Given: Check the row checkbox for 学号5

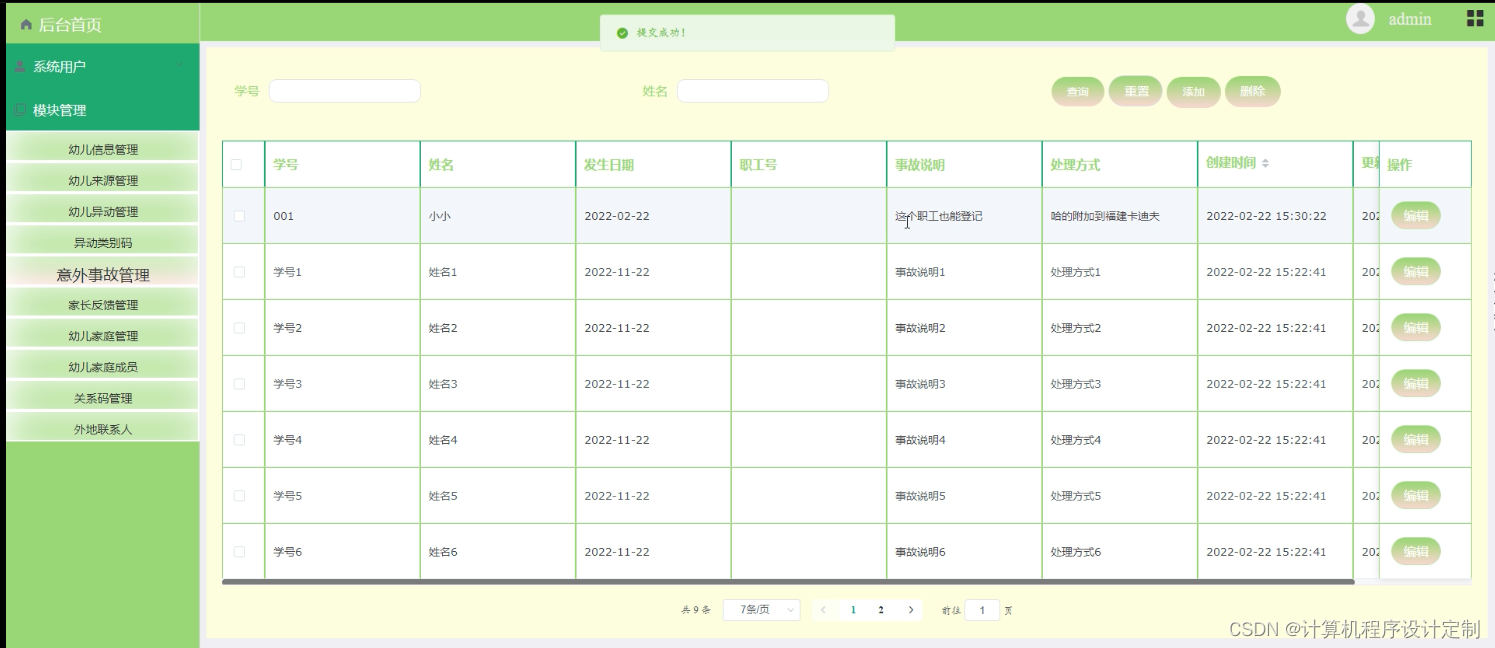Looking at the screenshot, I should click(x=239, y=496).
